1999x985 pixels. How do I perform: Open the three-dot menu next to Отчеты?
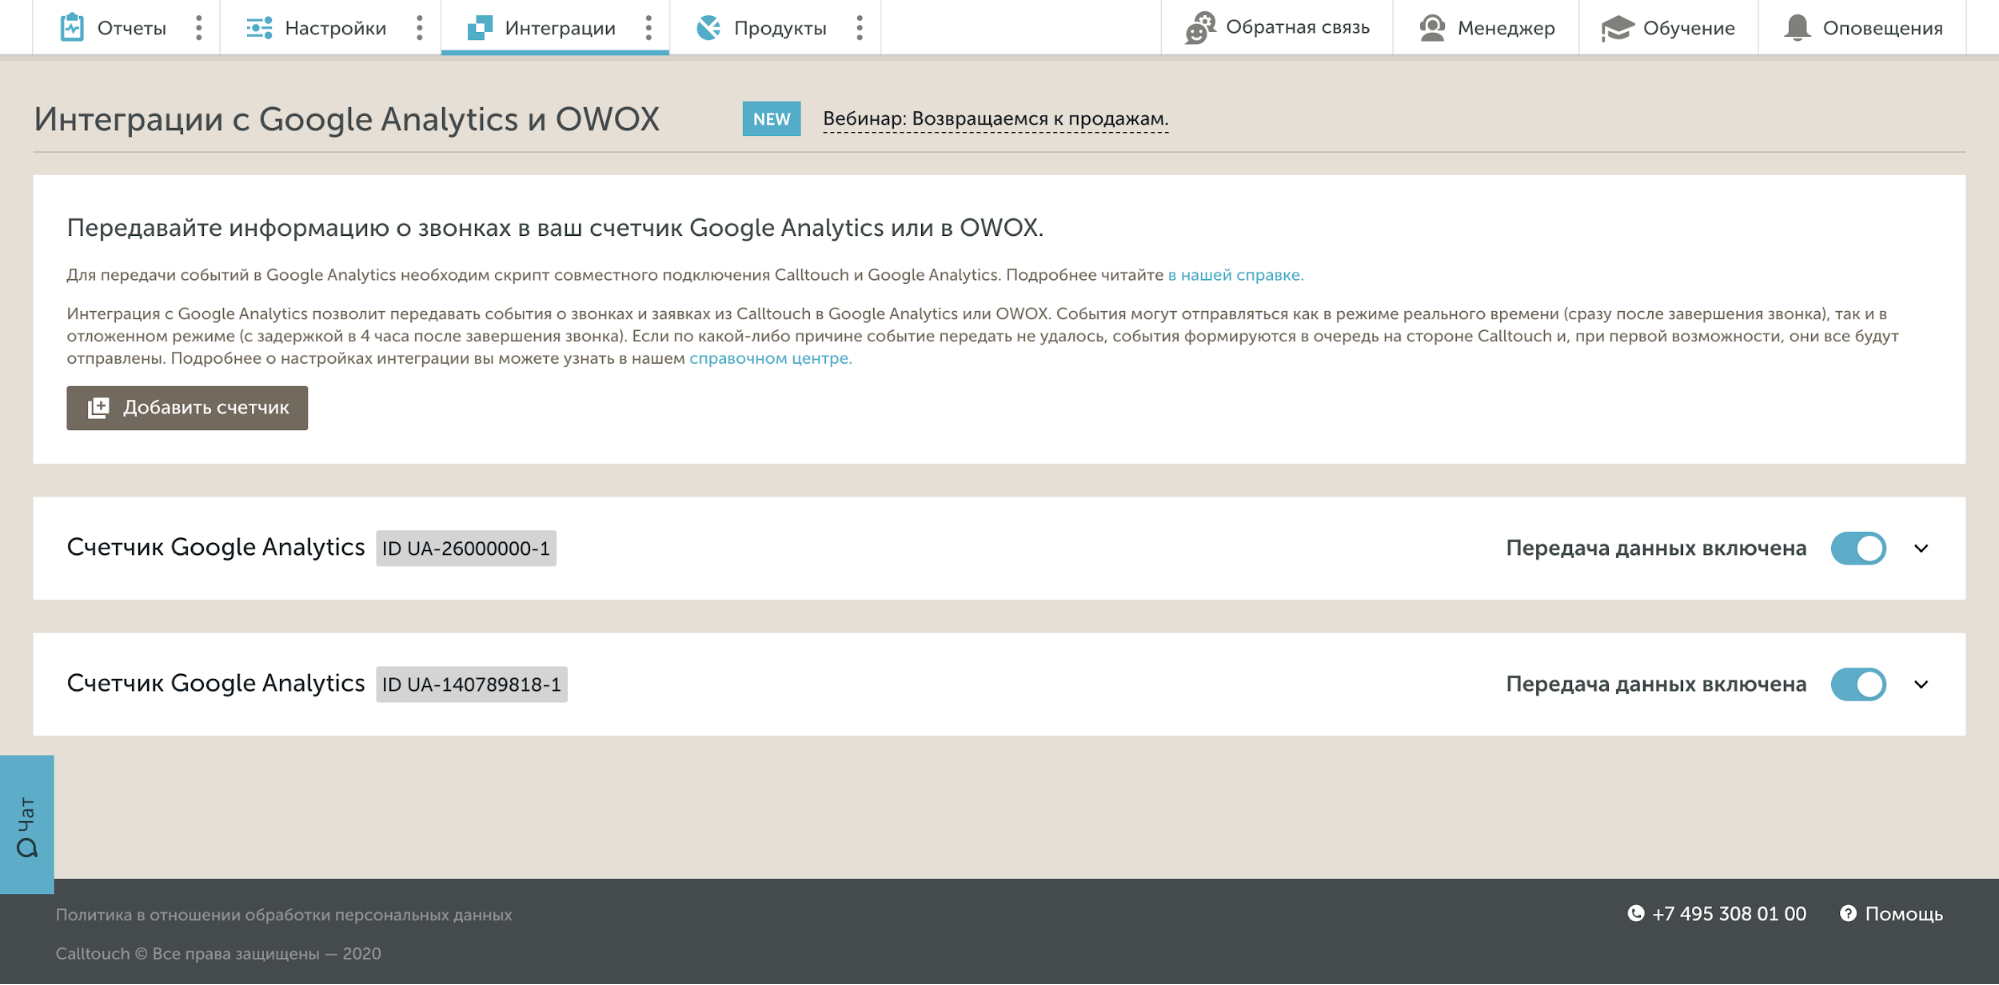click(x=199, y=28)
